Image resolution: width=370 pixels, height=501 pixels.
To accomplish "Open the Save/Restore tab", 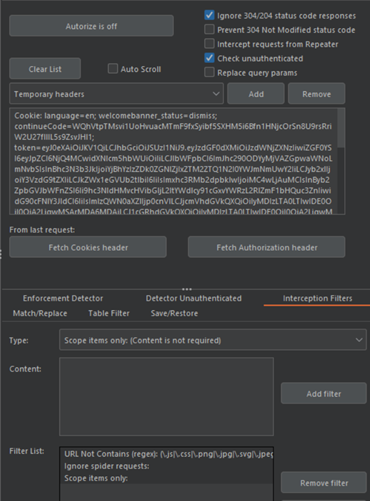I will click(174, 313).
